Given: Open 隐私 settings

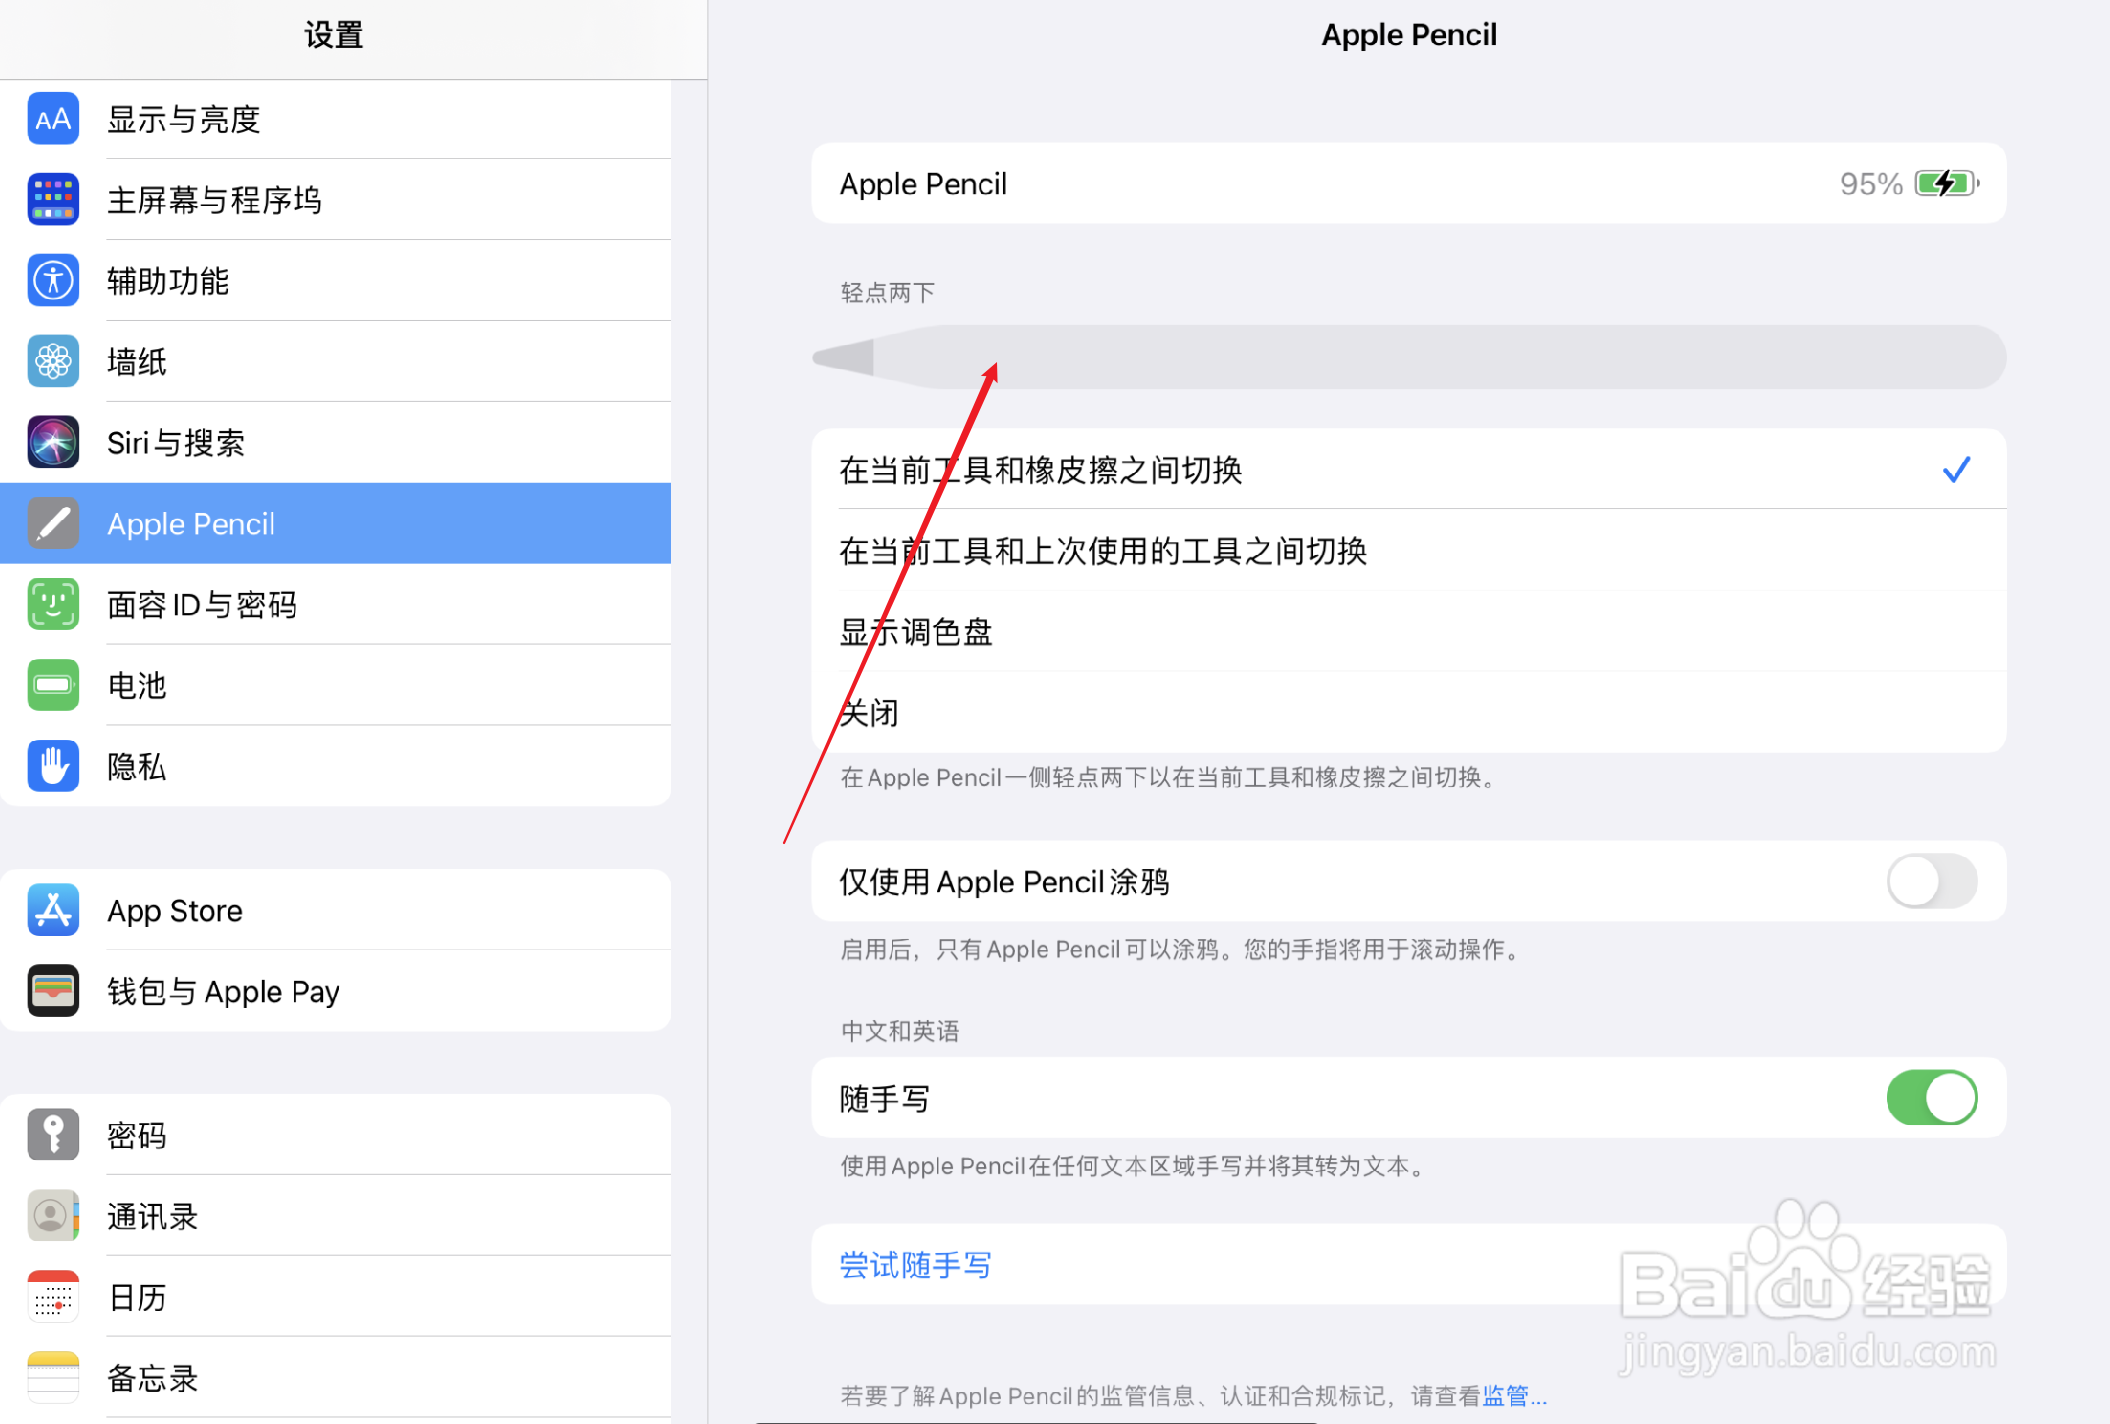Looking at the screenshot, I should (336, 766).
